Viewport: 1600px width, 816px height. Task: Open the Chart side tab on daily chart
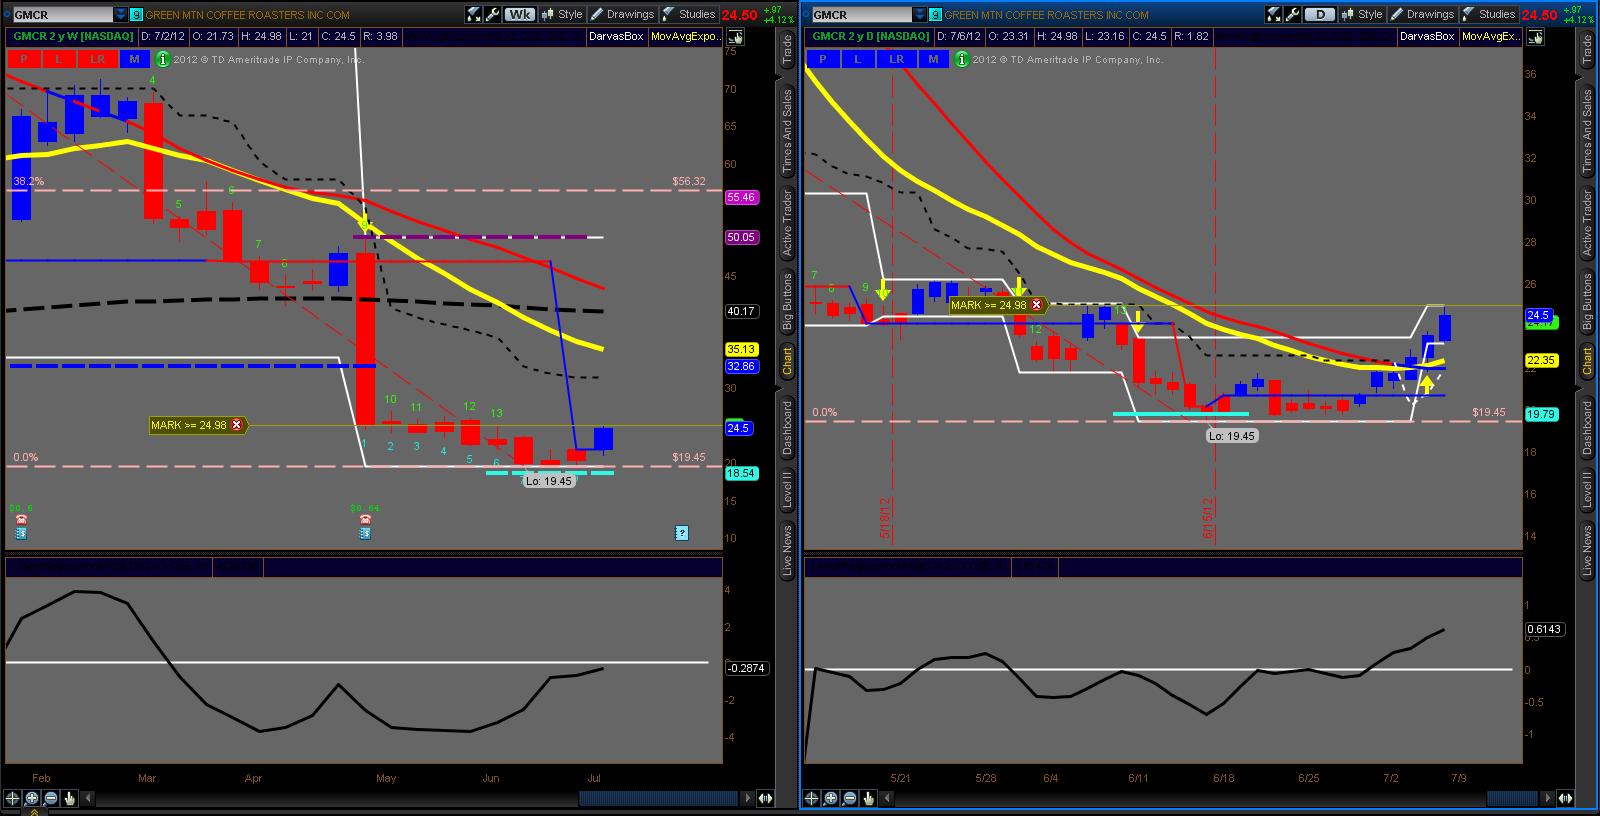[x=1587, y=361]
